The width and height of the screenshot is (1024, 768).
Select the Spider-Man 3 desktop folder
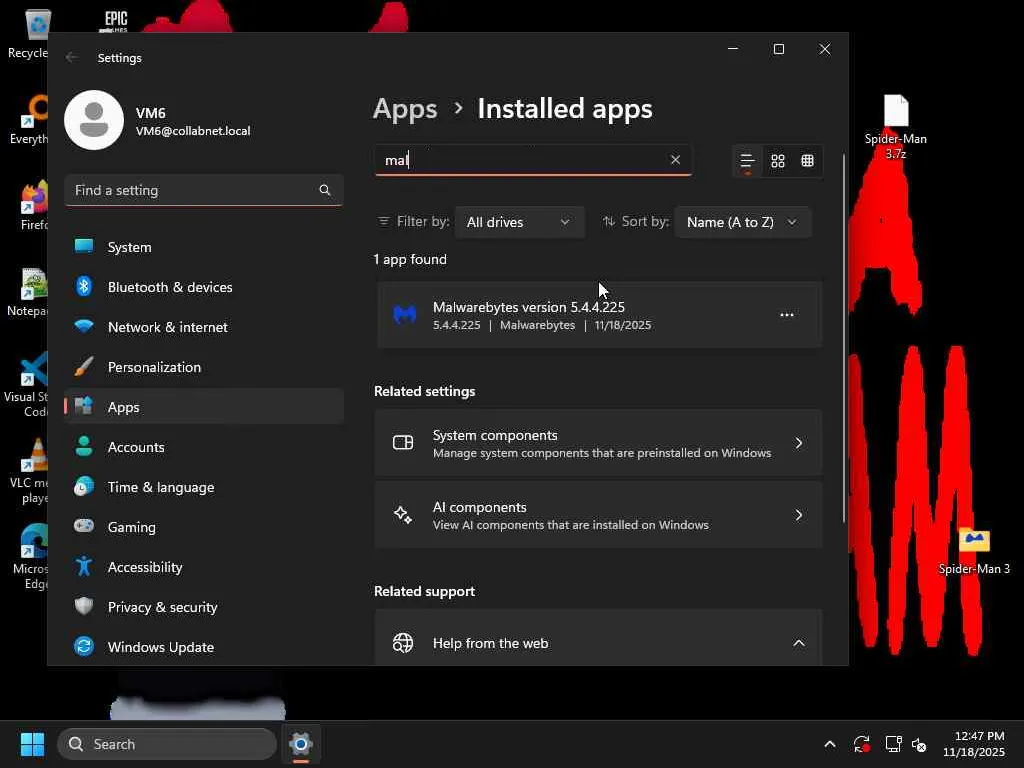[x=974, y=551]
